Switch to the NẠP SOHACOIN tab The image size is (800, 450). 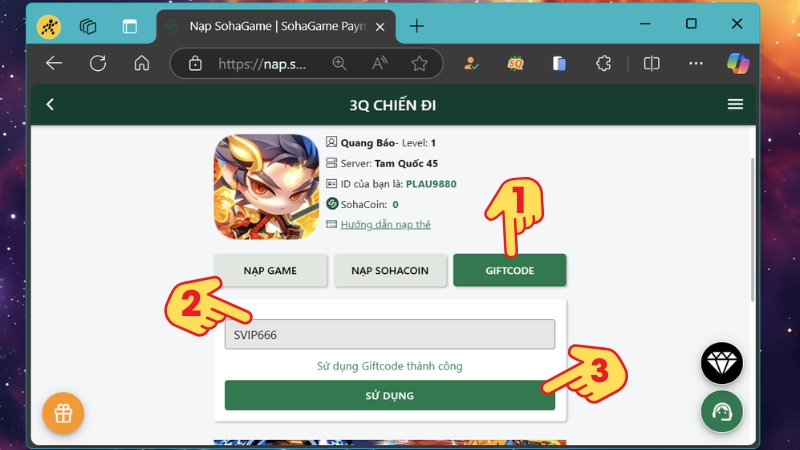390,270
